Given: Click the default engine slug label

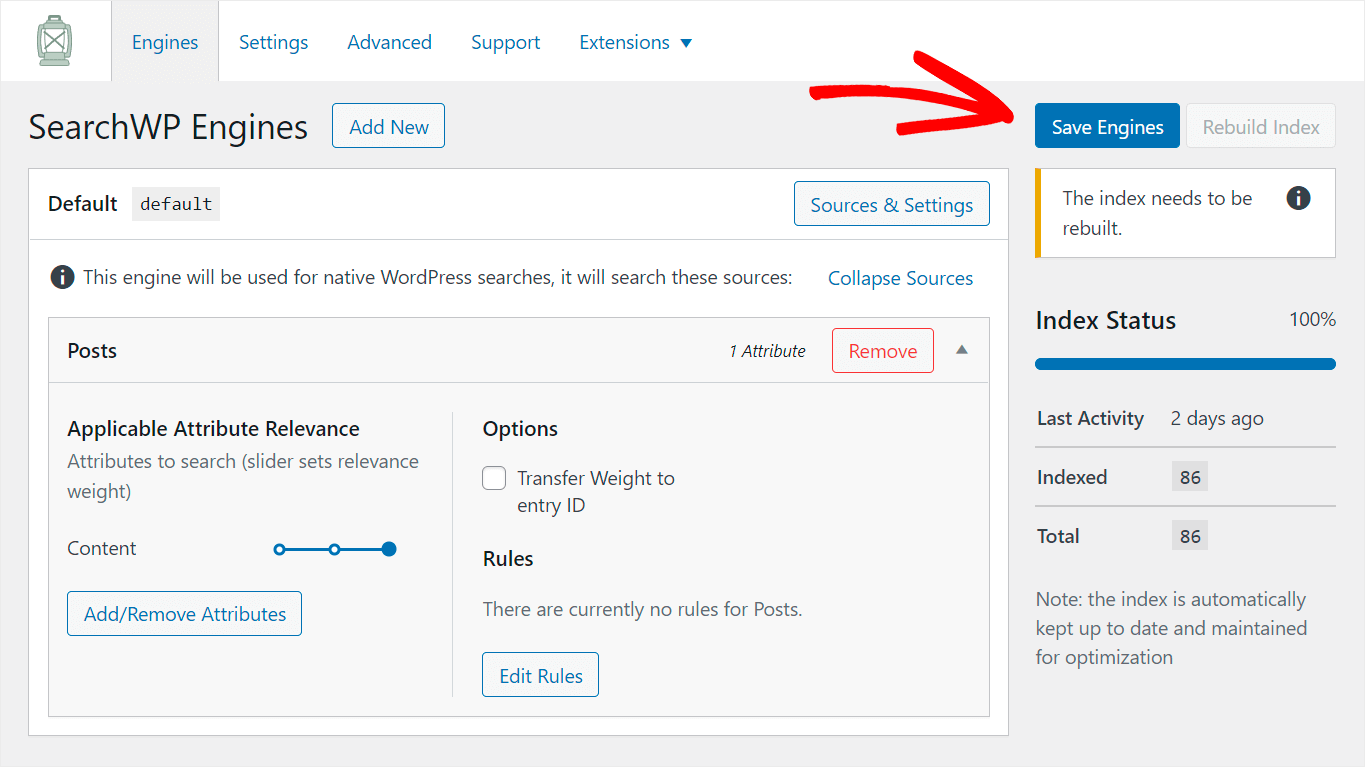Looking at the screenshot, I should (176, 203).
